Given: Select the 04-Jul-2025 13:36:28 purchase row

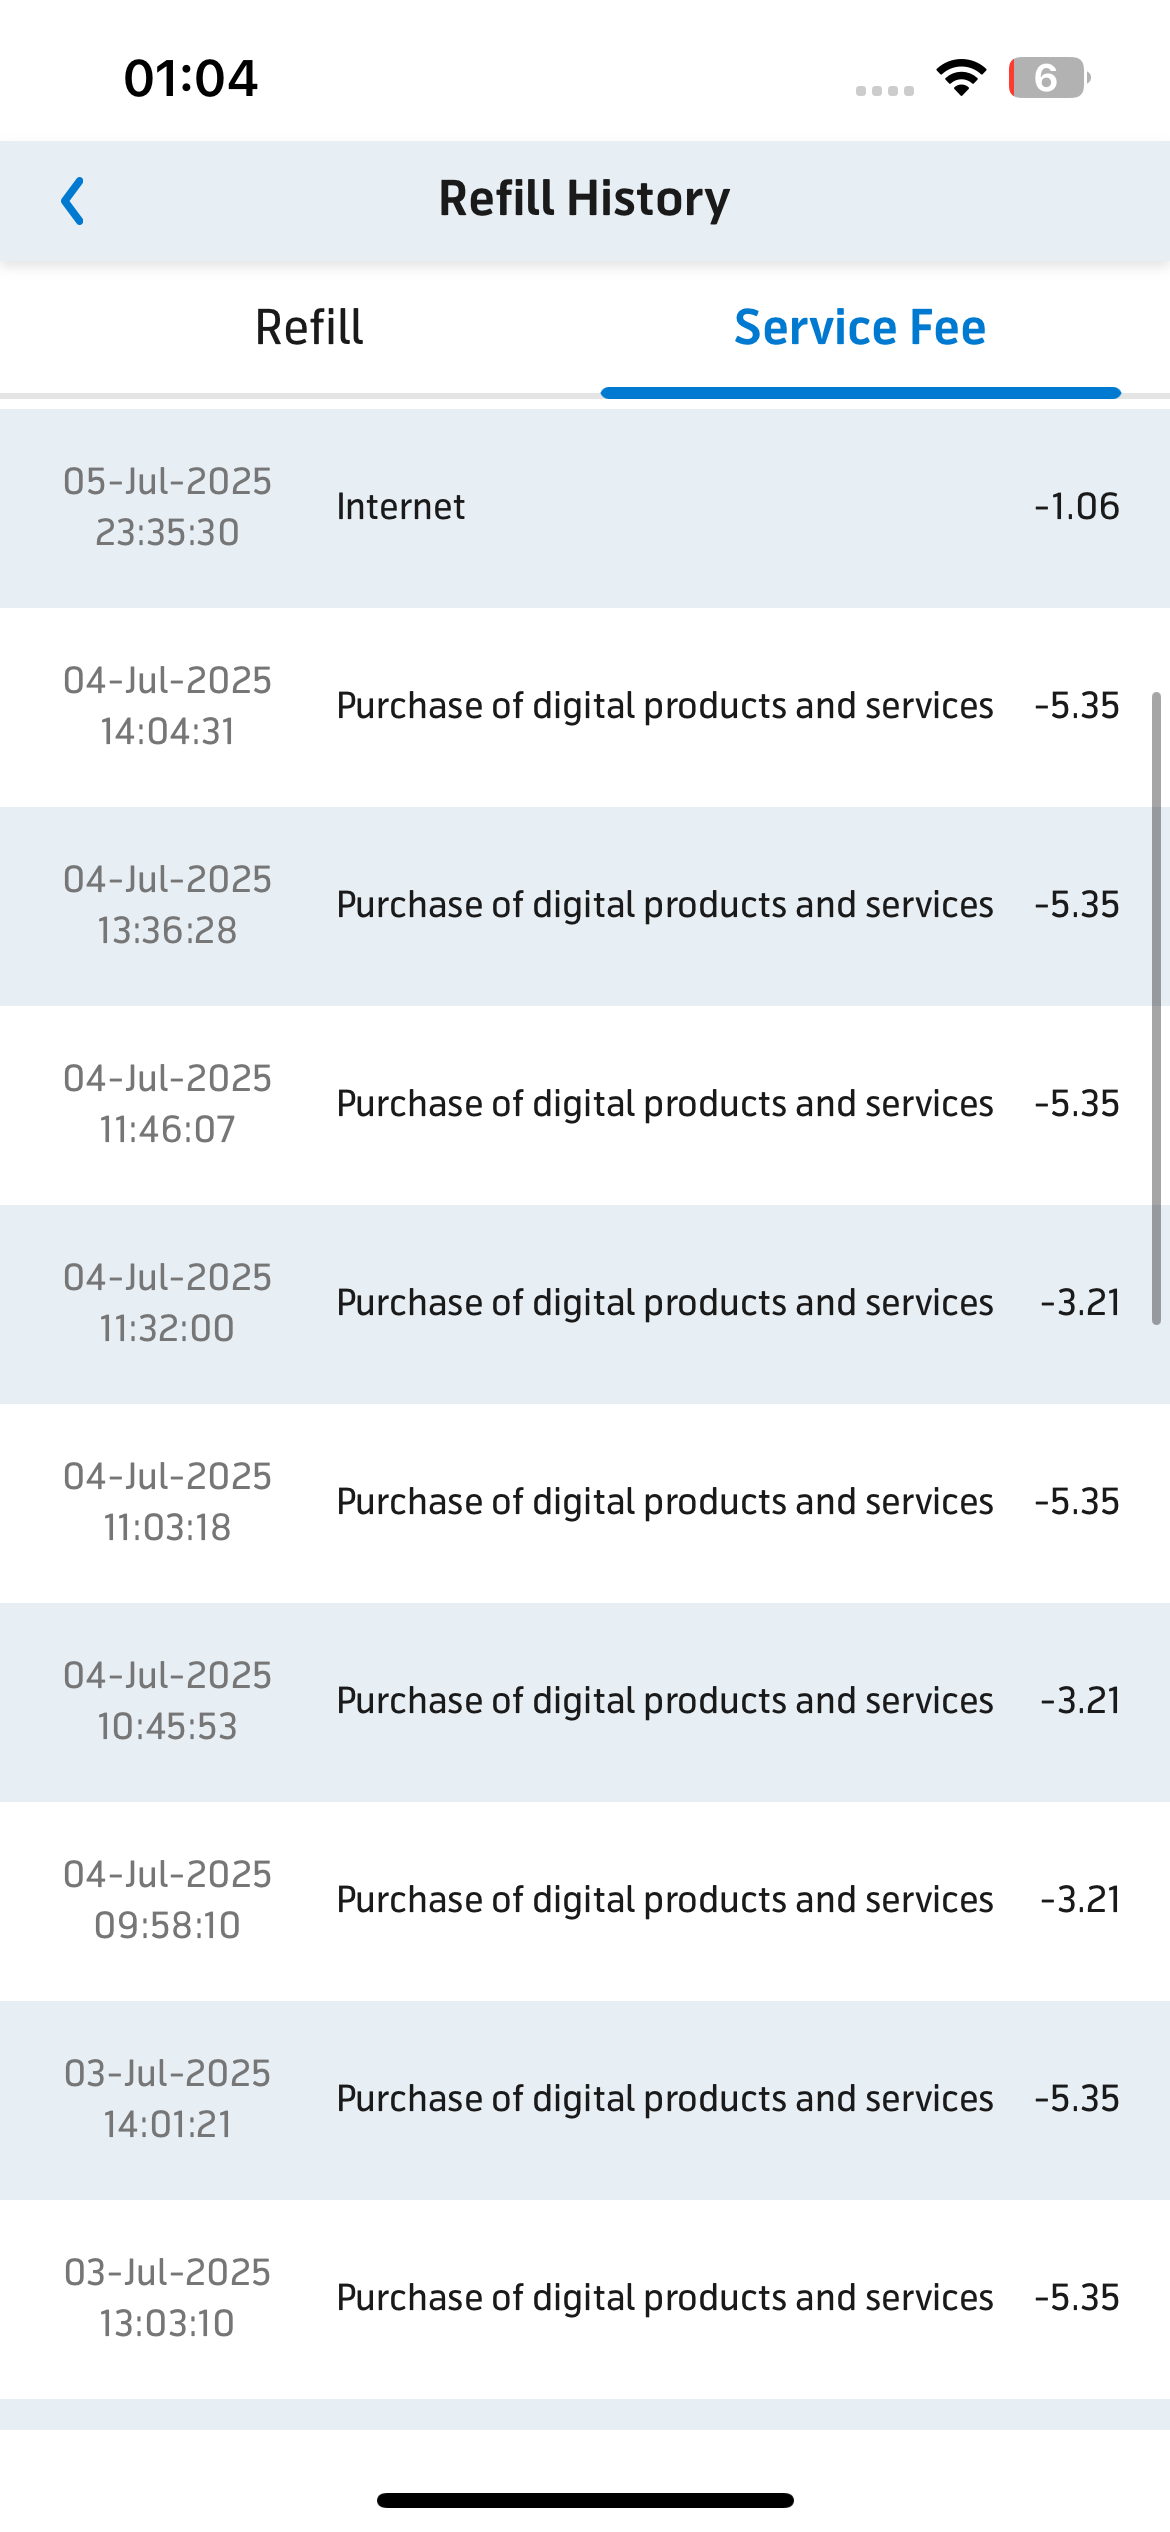Looking at the screenshot, I should point(585,906).
